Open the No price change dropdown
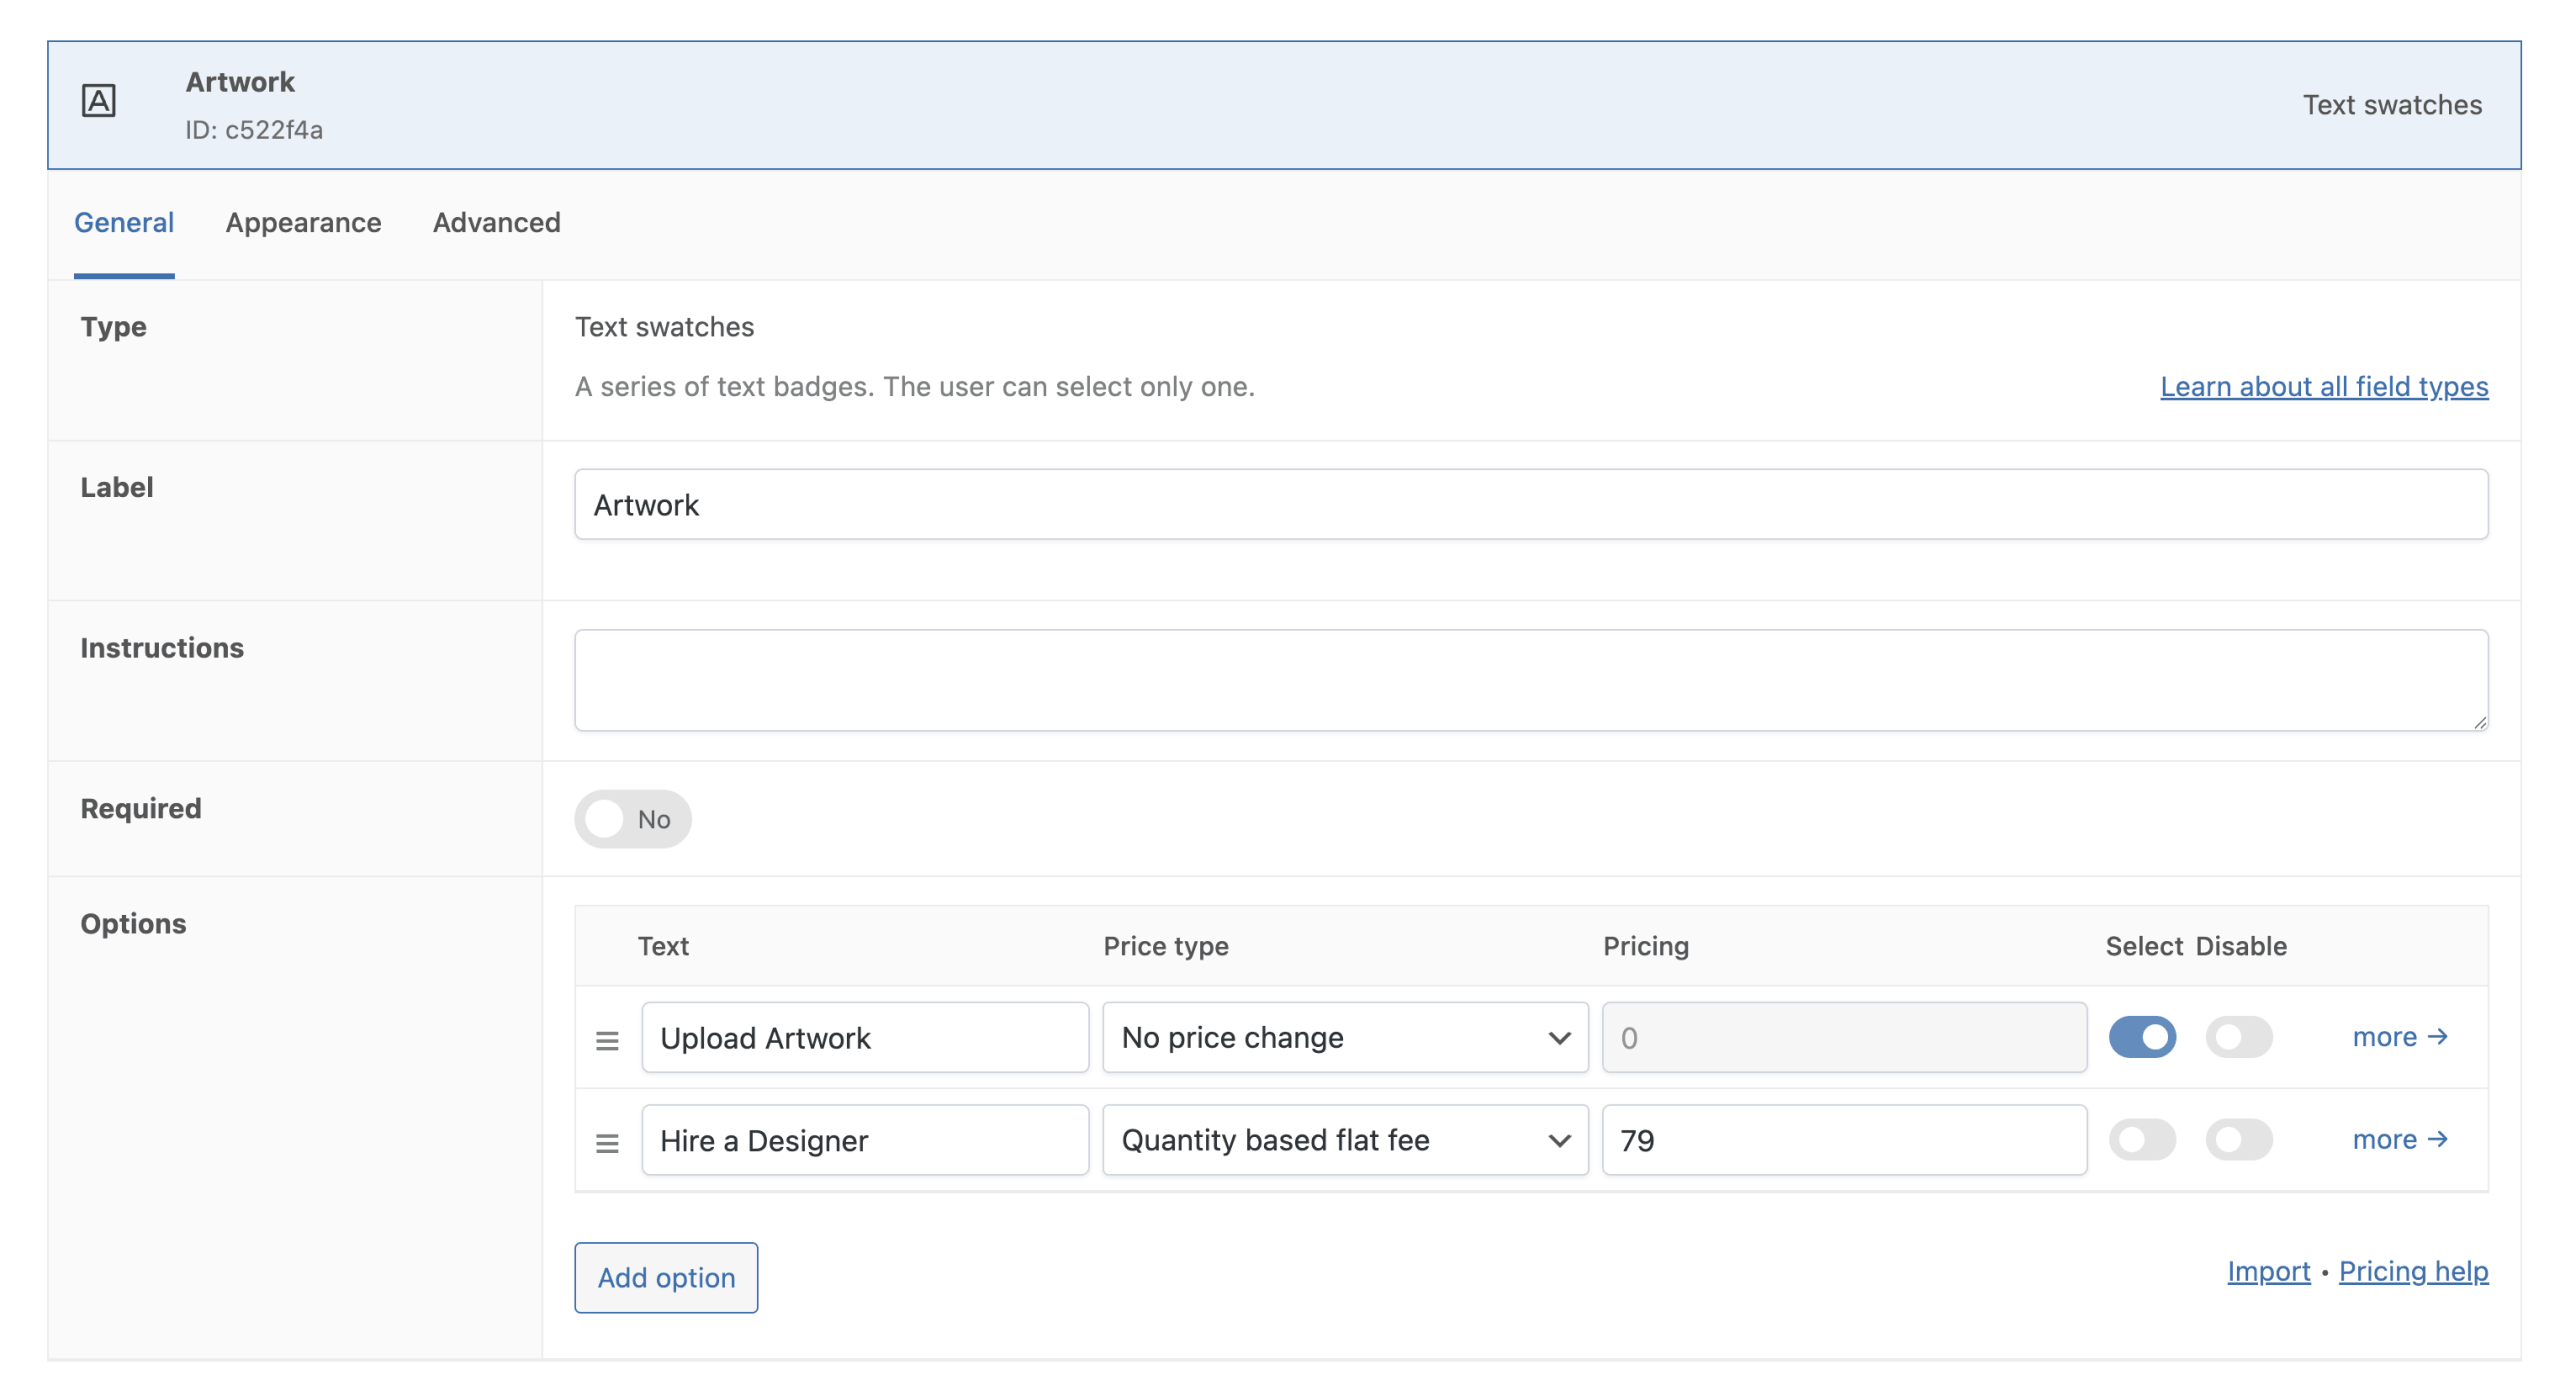The width and height of the screenshot is (2560, 1396). point(1344,1038)
